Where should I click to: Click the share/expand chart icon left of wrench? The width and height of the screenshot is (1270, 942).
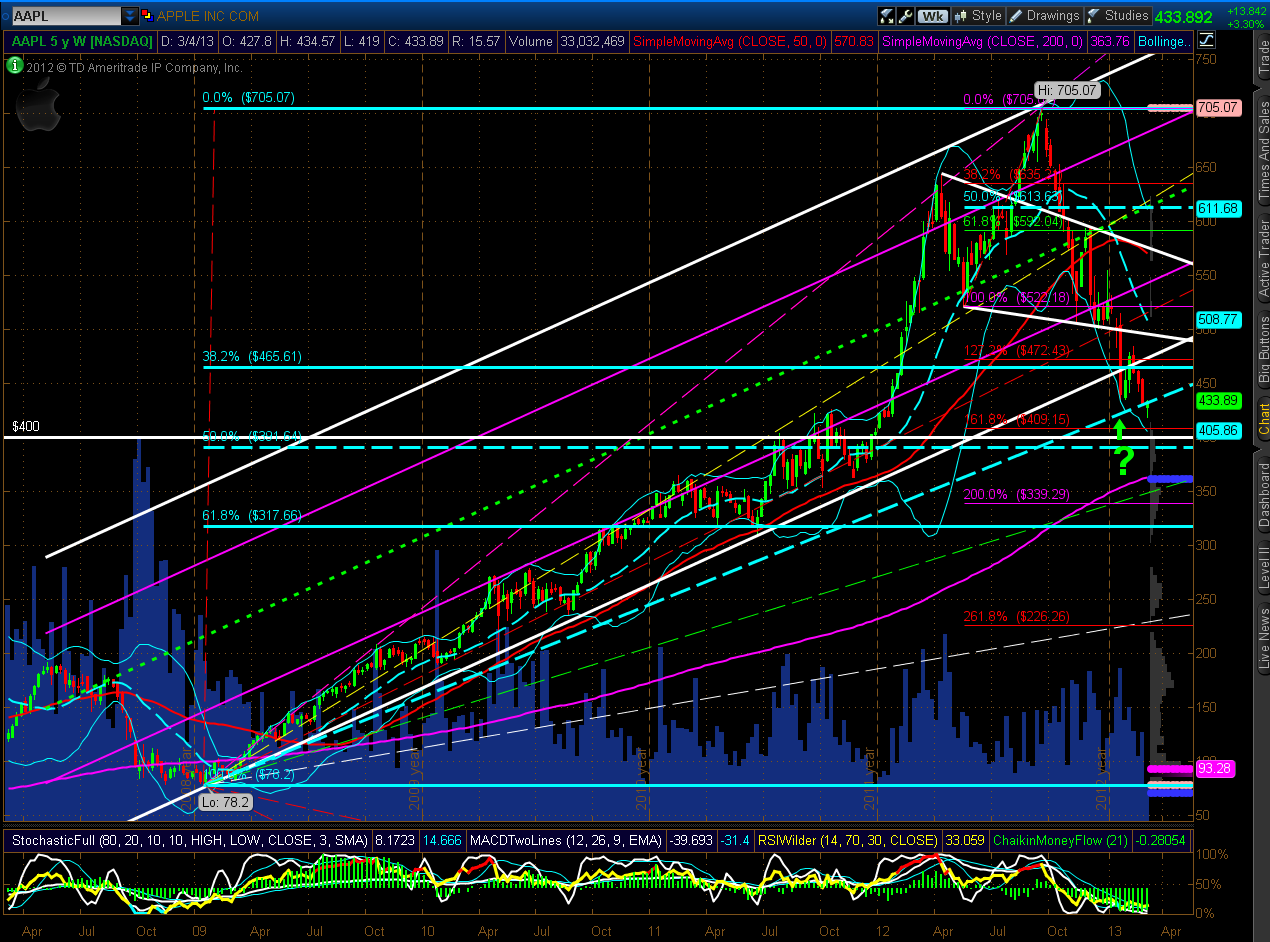pos(886,16)
